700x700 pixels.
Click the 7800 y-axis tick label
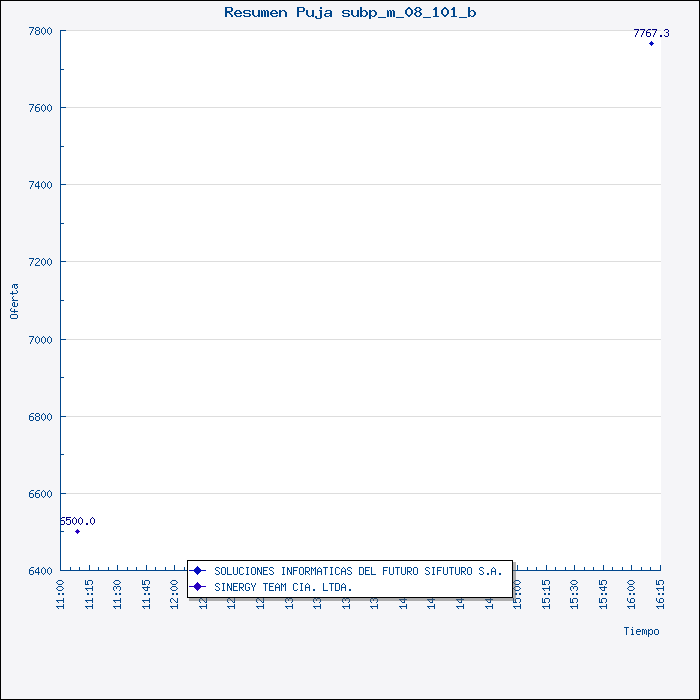point(40,31)
